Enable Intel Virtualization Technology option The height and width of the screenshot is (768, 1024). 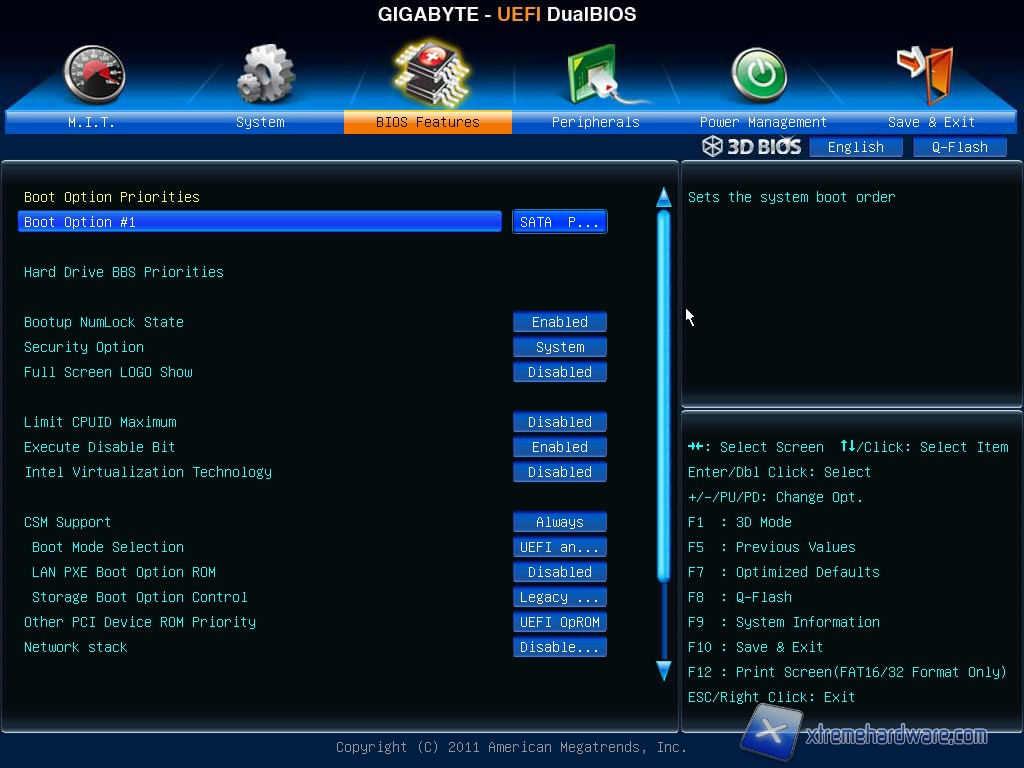click(x=559, y=472)
